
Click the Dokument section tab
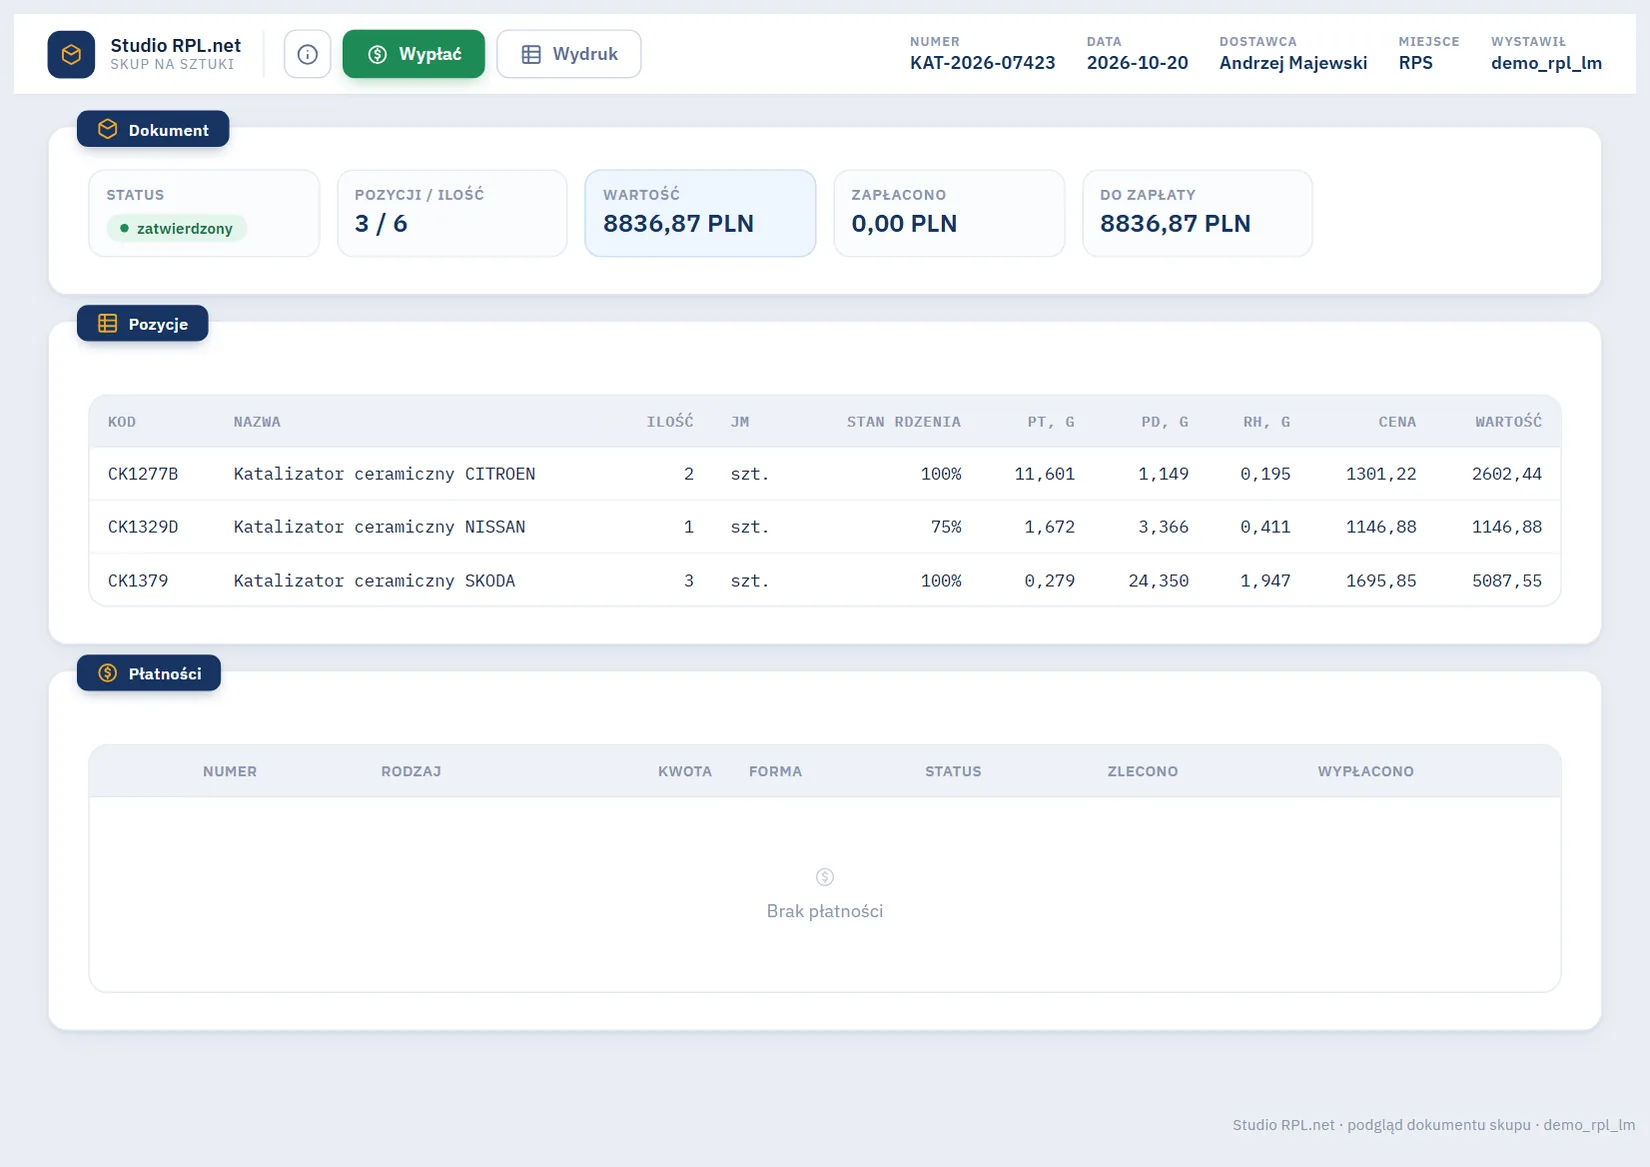coord(153,129)
